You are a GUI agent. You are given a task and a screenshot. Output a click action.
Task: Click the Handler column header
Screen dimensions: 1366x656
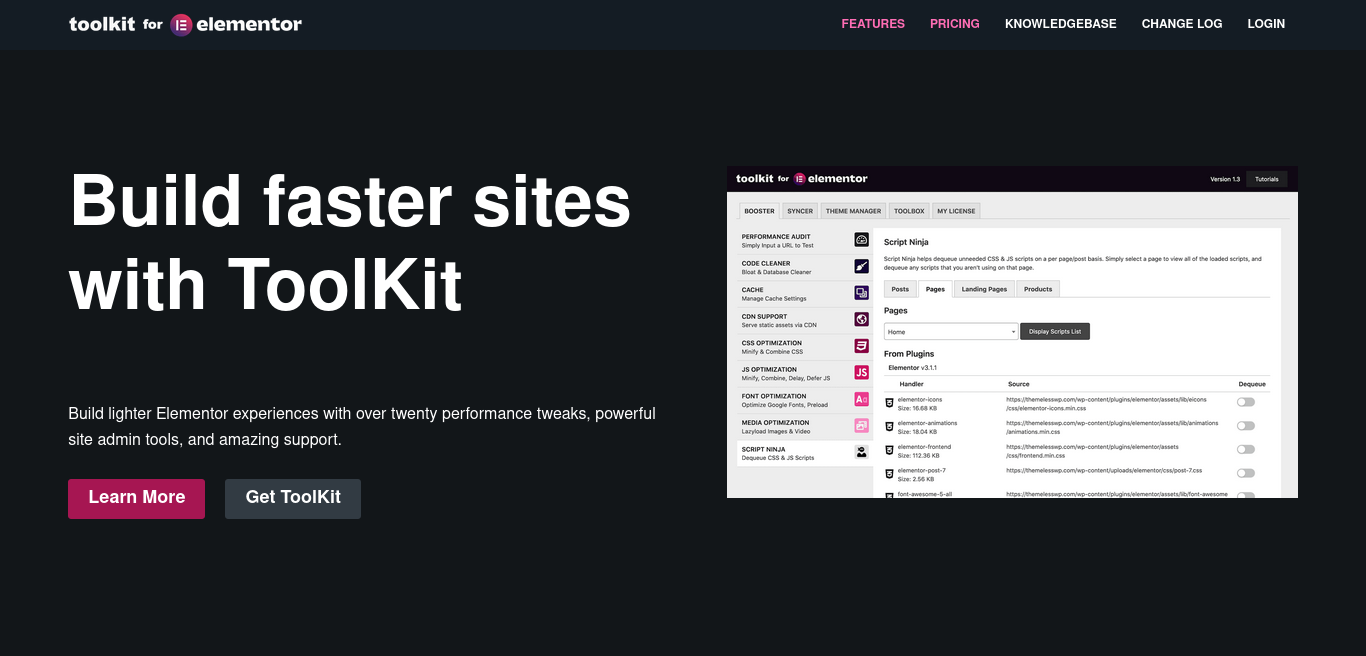911,384
